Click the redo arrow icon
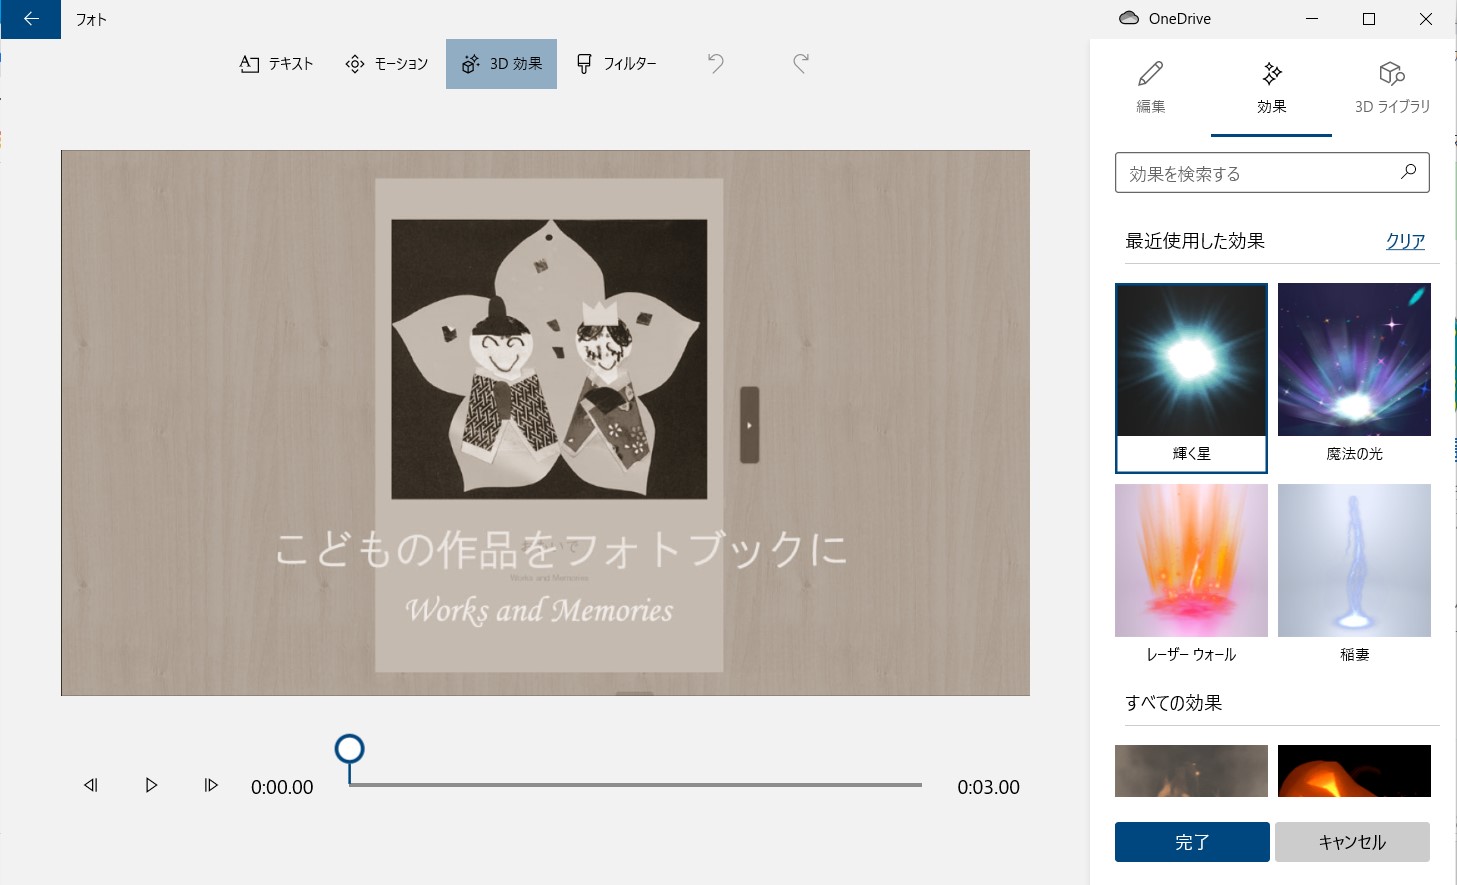The width and height of the screenshot is (1457, 885). (801, 64)
